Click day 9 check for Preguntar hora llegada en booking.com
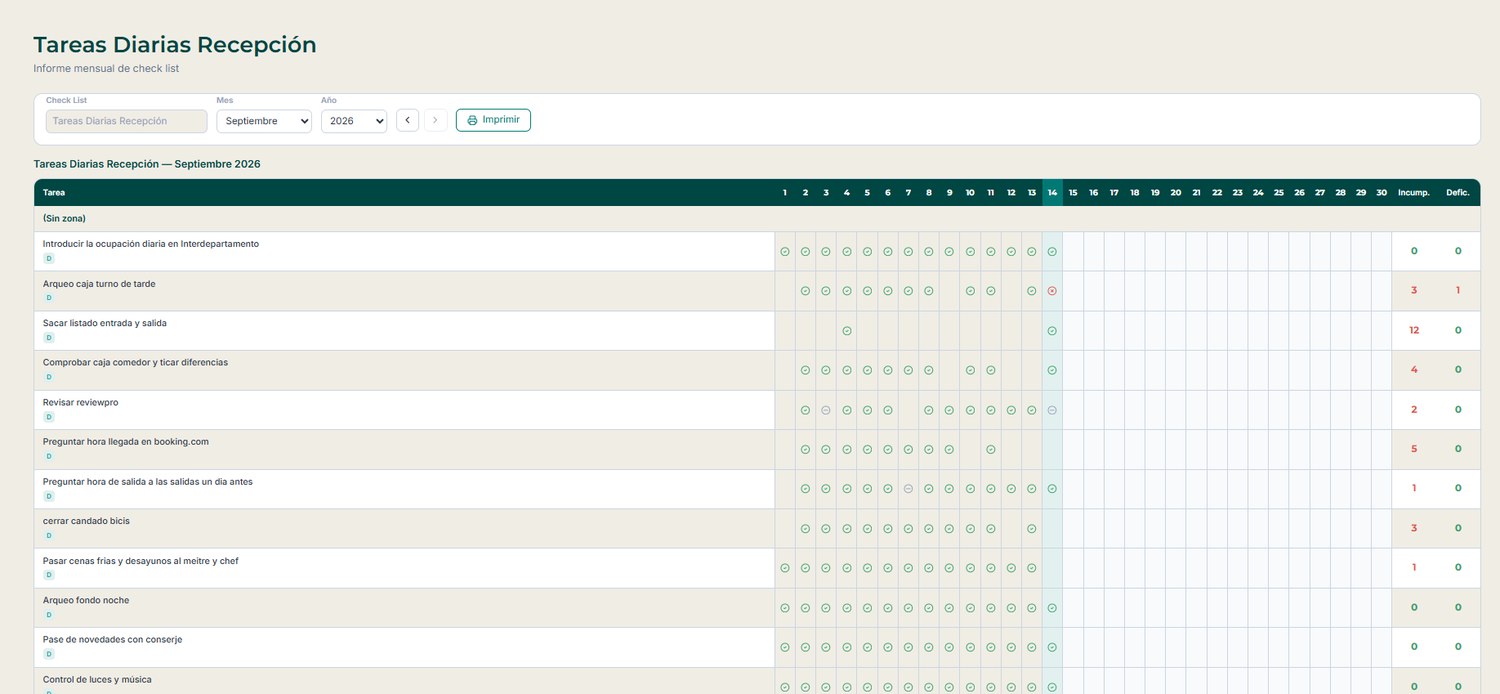The height and width of the screenshot is (694, 1500). point(949,450)
